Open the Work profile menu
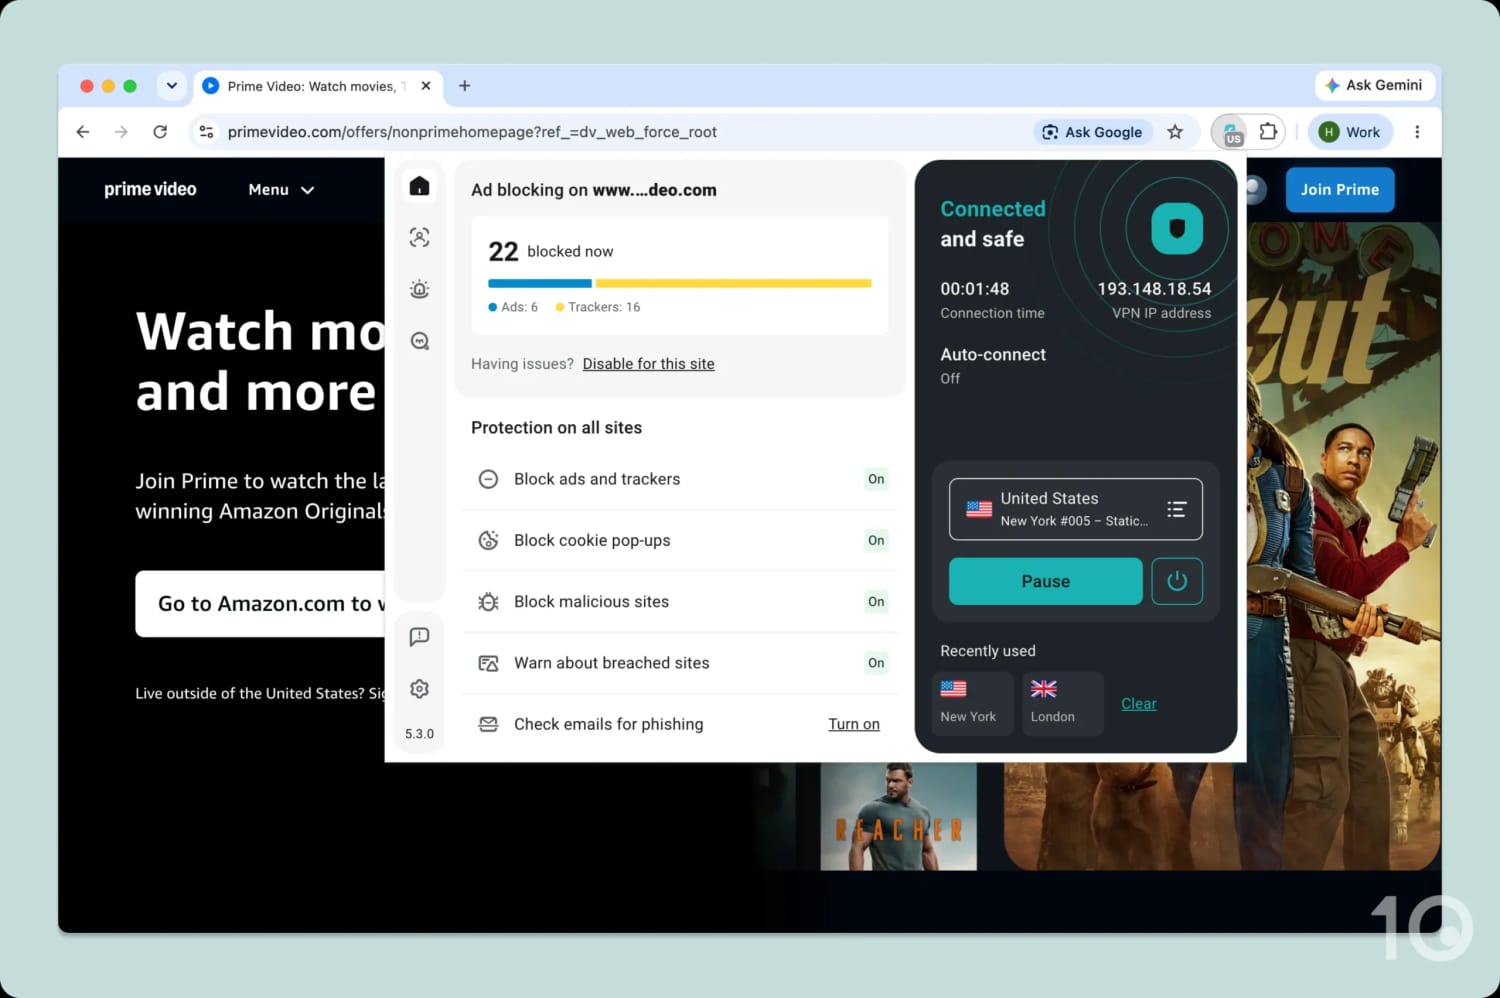 click(1350, 132)
